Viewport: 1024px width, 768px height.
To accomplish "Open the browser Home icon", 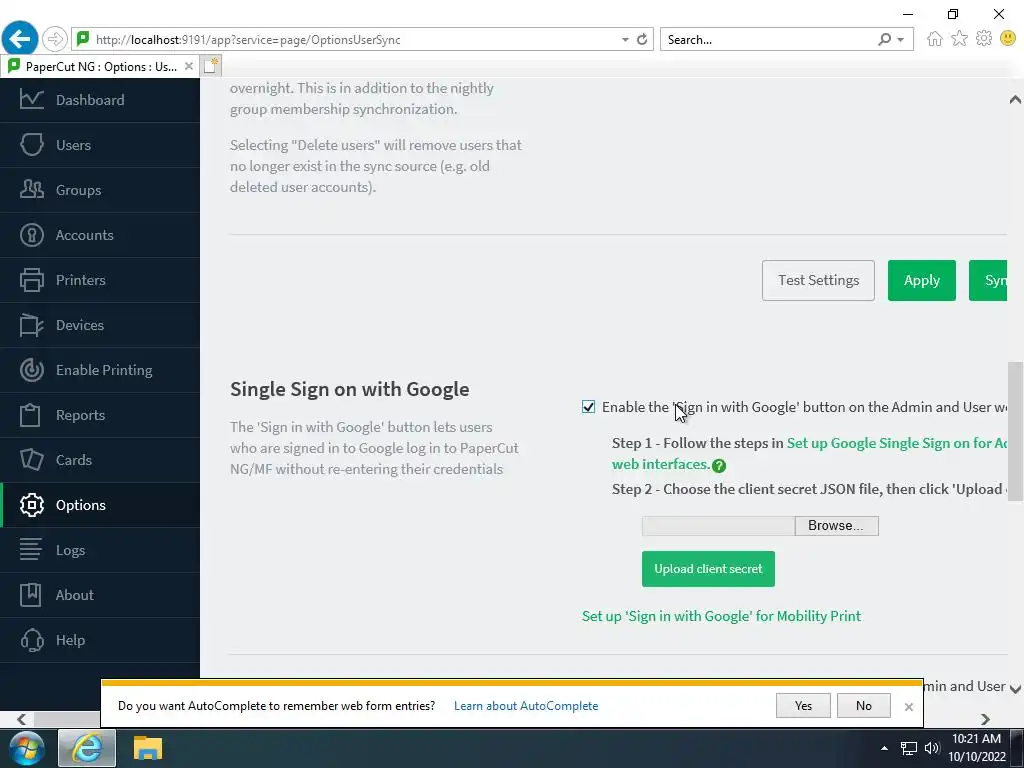I will pos(935,39).
